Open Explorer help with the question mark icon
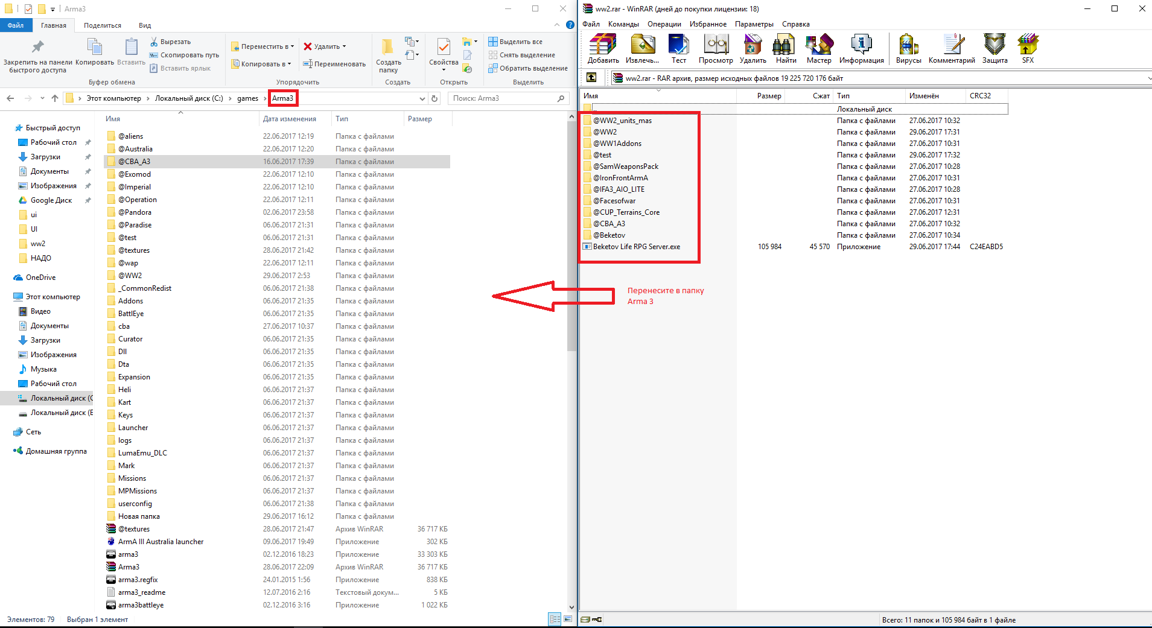1152x628 pixels. (571, 25)
